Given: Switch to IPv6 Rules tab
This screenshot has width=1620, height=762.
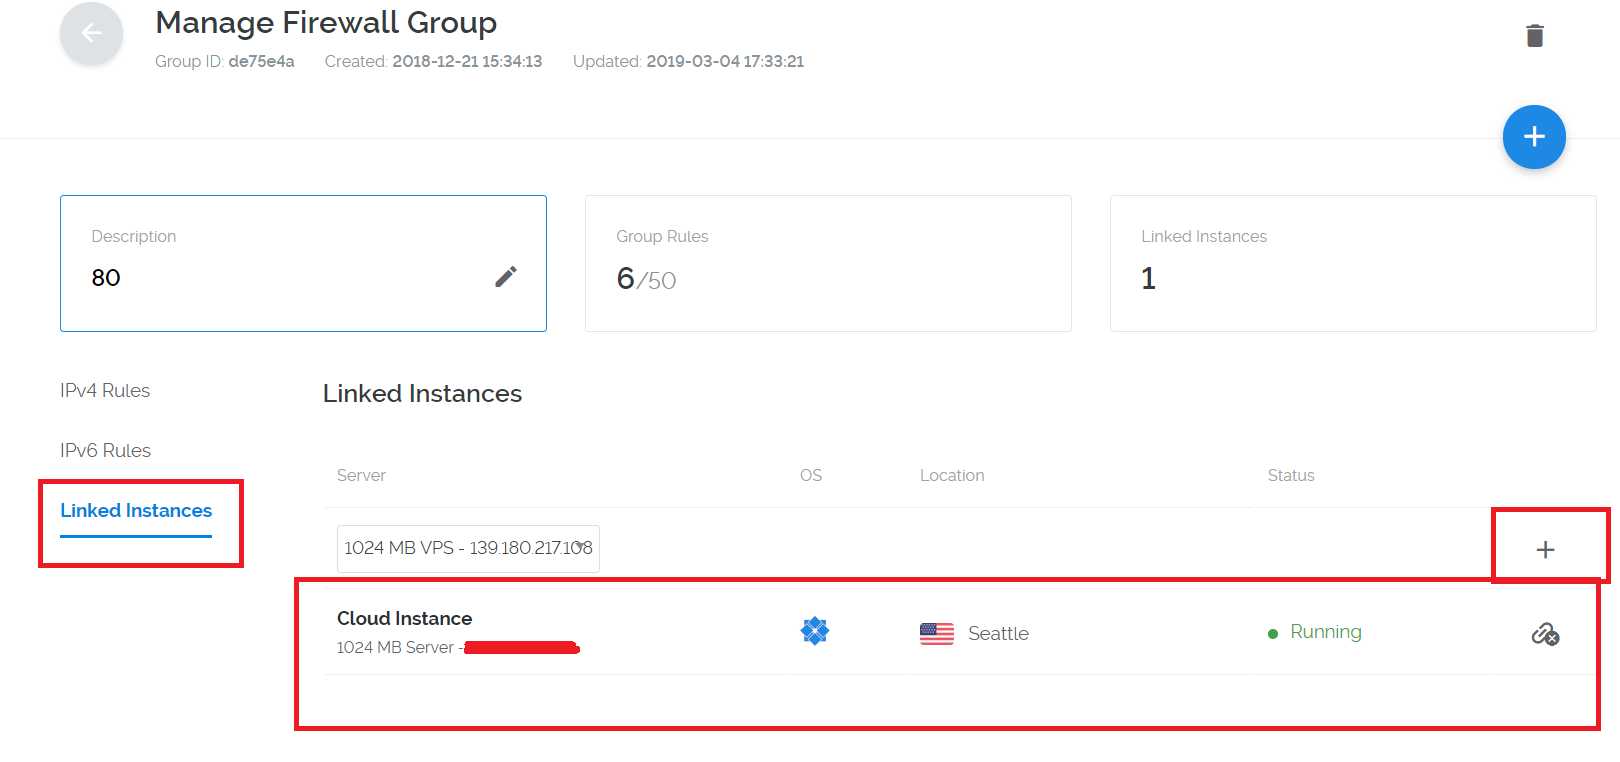Looking at the screenshot, I should pyautogui.click(x=105, y=450).
